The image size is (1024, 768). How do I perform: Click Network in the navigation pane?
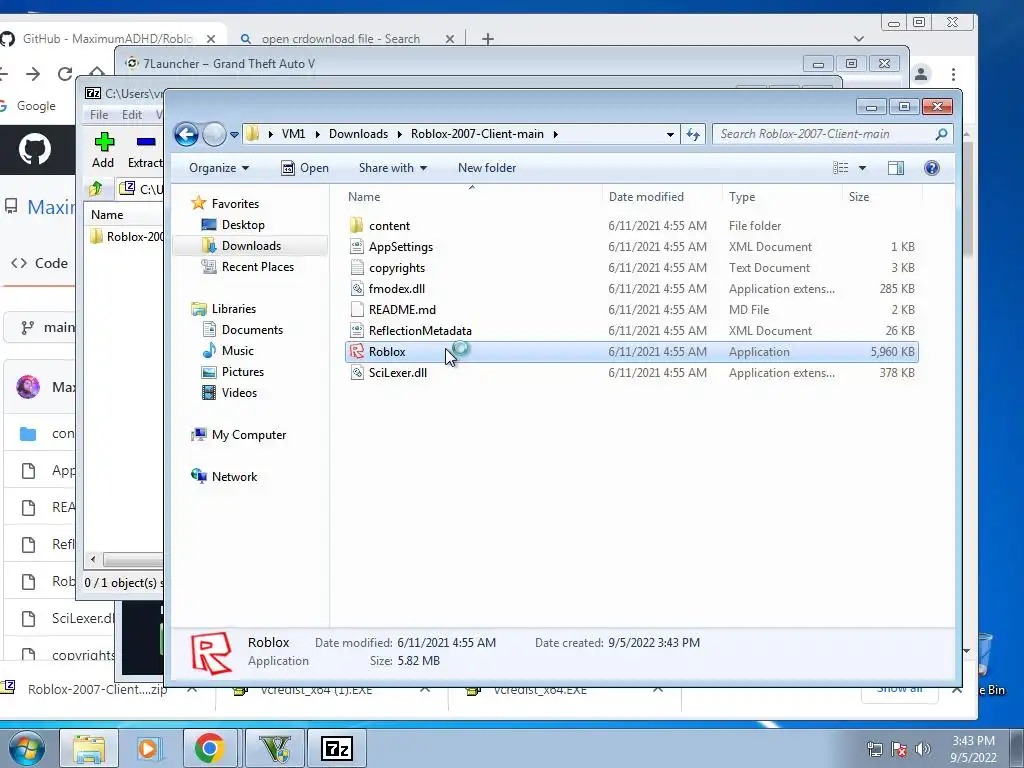pyautogui.click(x=234, y=477)
